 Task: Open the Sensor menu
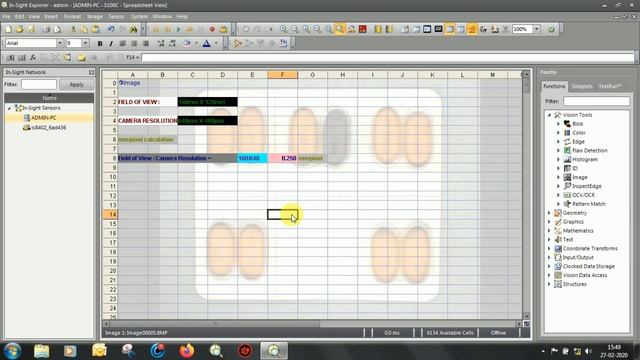[x=116, y=17]
